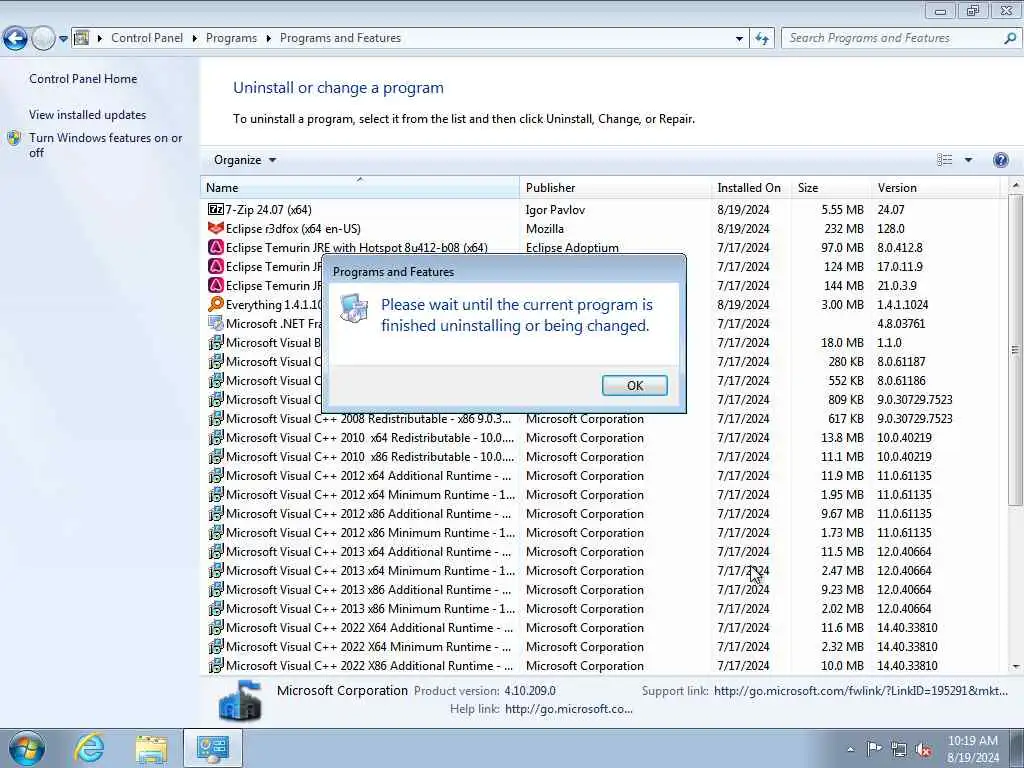1024x768 pixels.
Task: Sort by the Publisher column header
Action: pos(615,187)
